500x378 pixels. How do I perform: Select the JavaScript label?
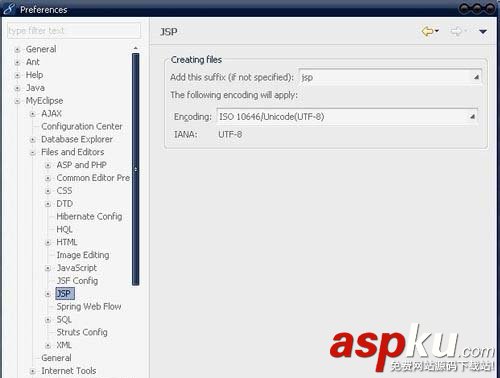(77, 268)
